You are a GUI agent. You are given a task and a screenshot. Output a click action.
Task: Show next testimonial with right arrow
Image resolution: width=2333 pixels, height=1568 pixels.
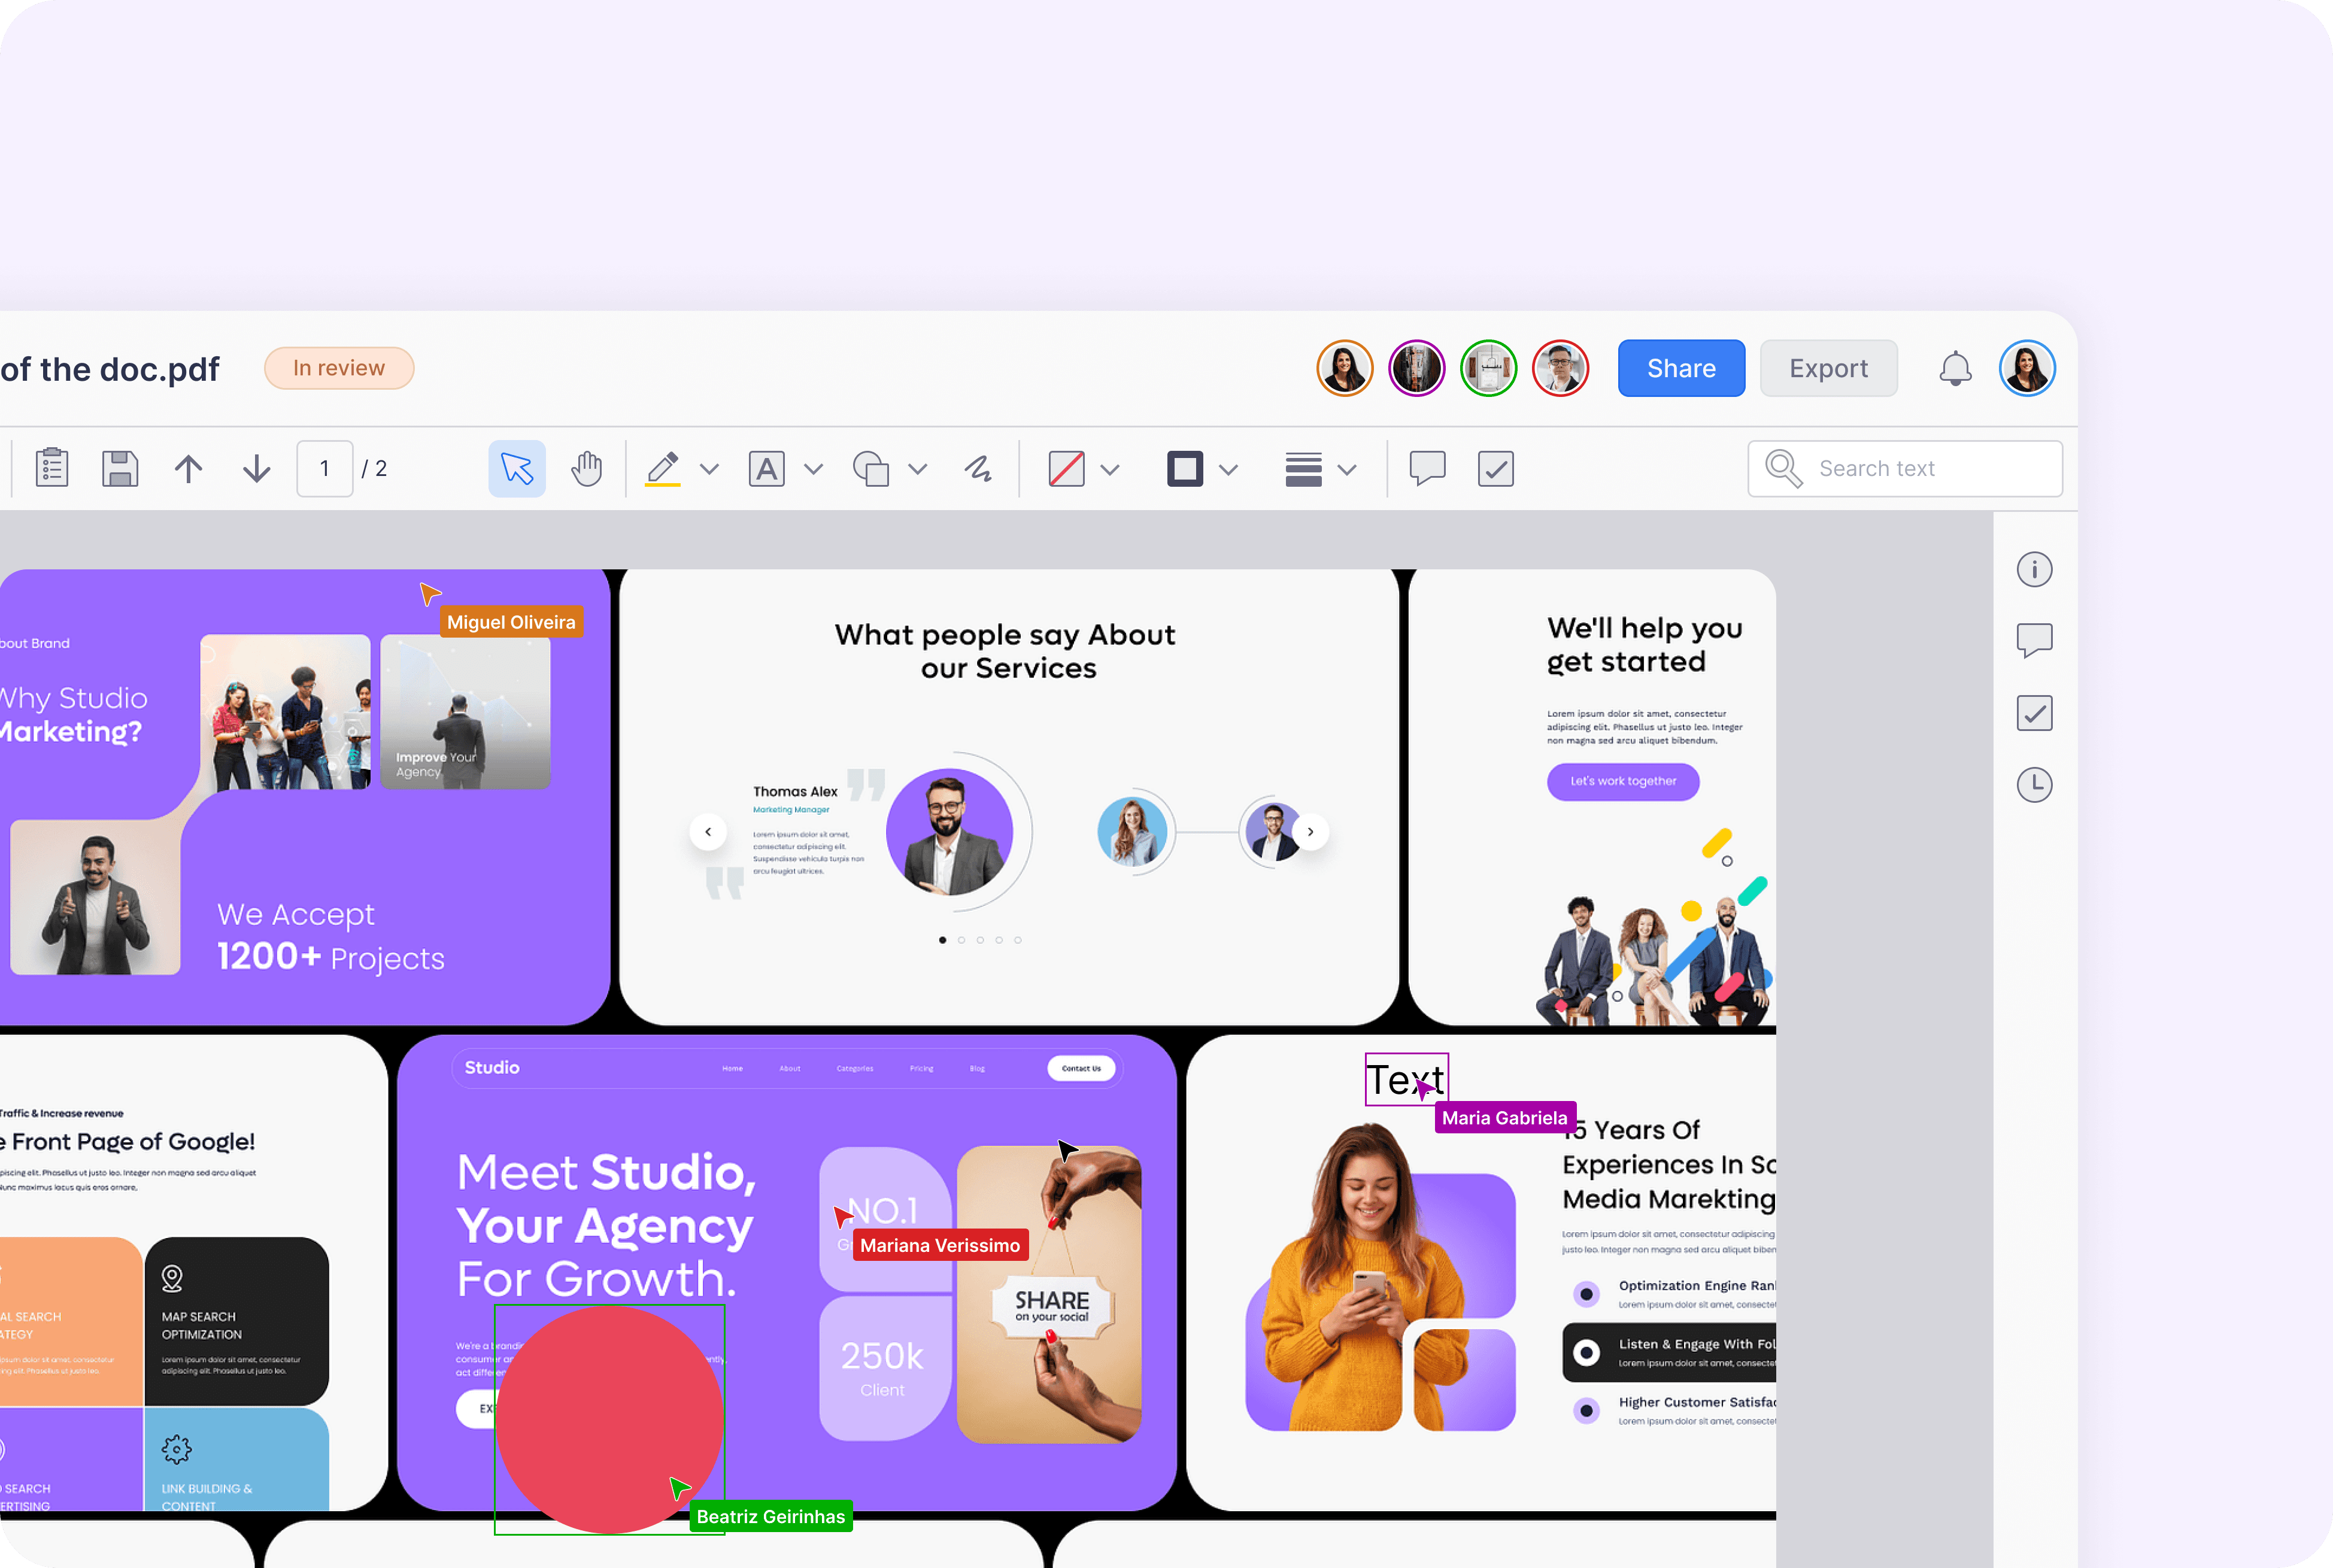pyautogui.click(x=1310, y=832)
